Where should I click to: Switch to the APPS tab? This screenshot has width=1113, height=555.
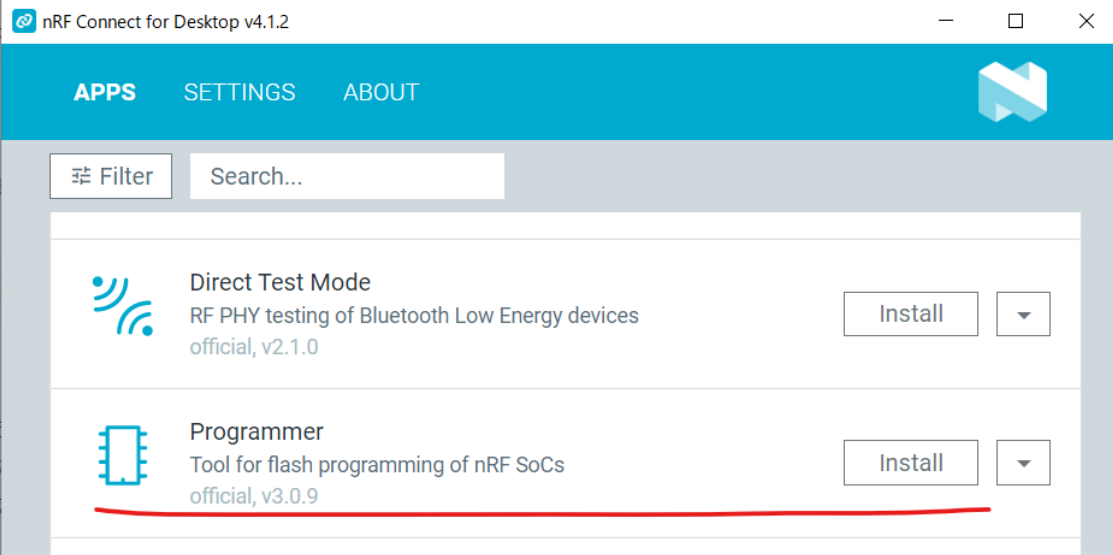tap(105, 93)
